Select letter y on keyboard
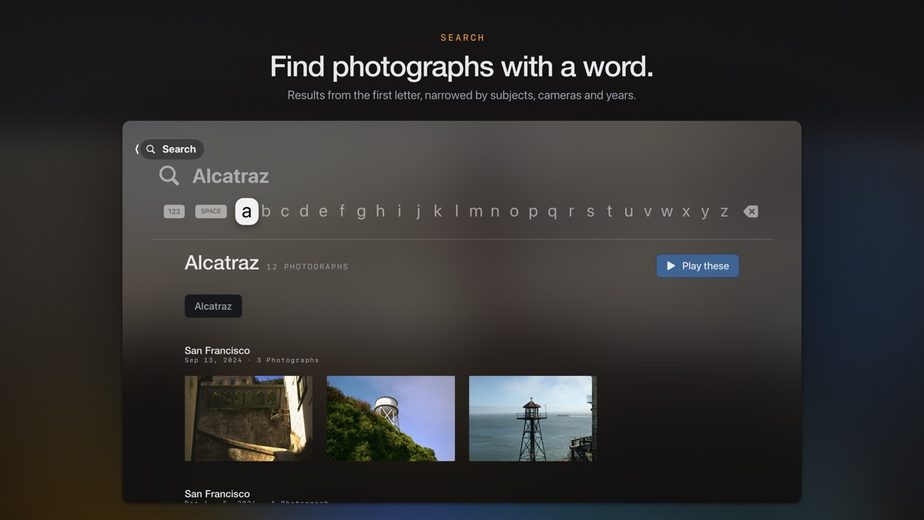The width and height of the screenshot is (924, 520). tap(705, 212)
